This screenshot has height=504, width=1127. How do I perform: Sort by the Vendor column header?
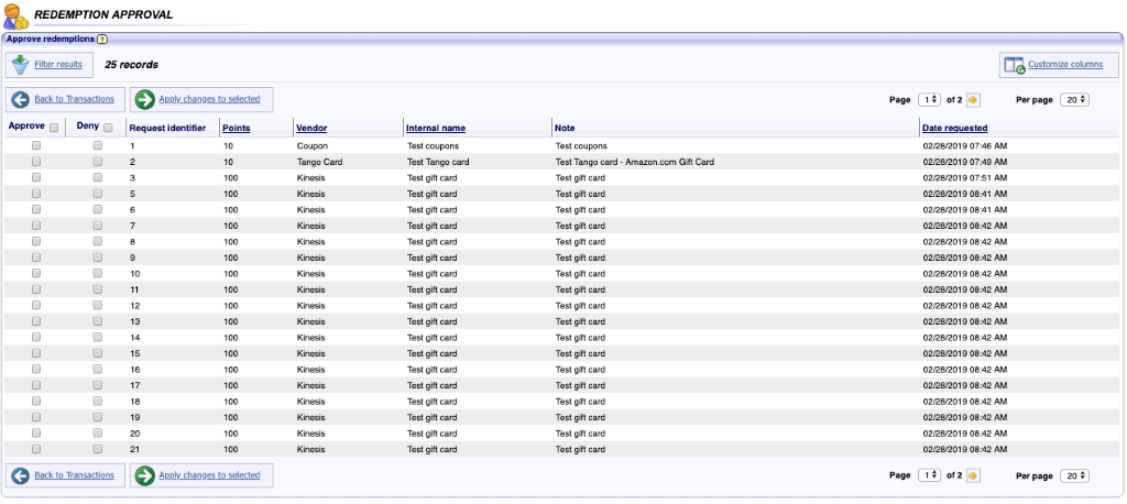click(x=312, y=128)
